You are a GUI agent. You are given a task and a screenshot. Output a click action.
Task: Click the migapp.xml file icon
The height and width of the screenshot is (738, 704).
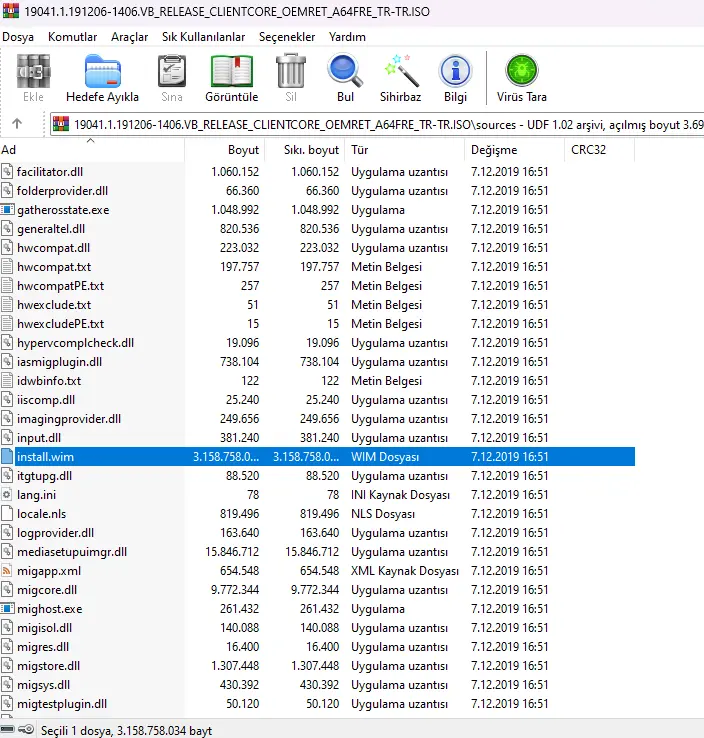(7, 570)
